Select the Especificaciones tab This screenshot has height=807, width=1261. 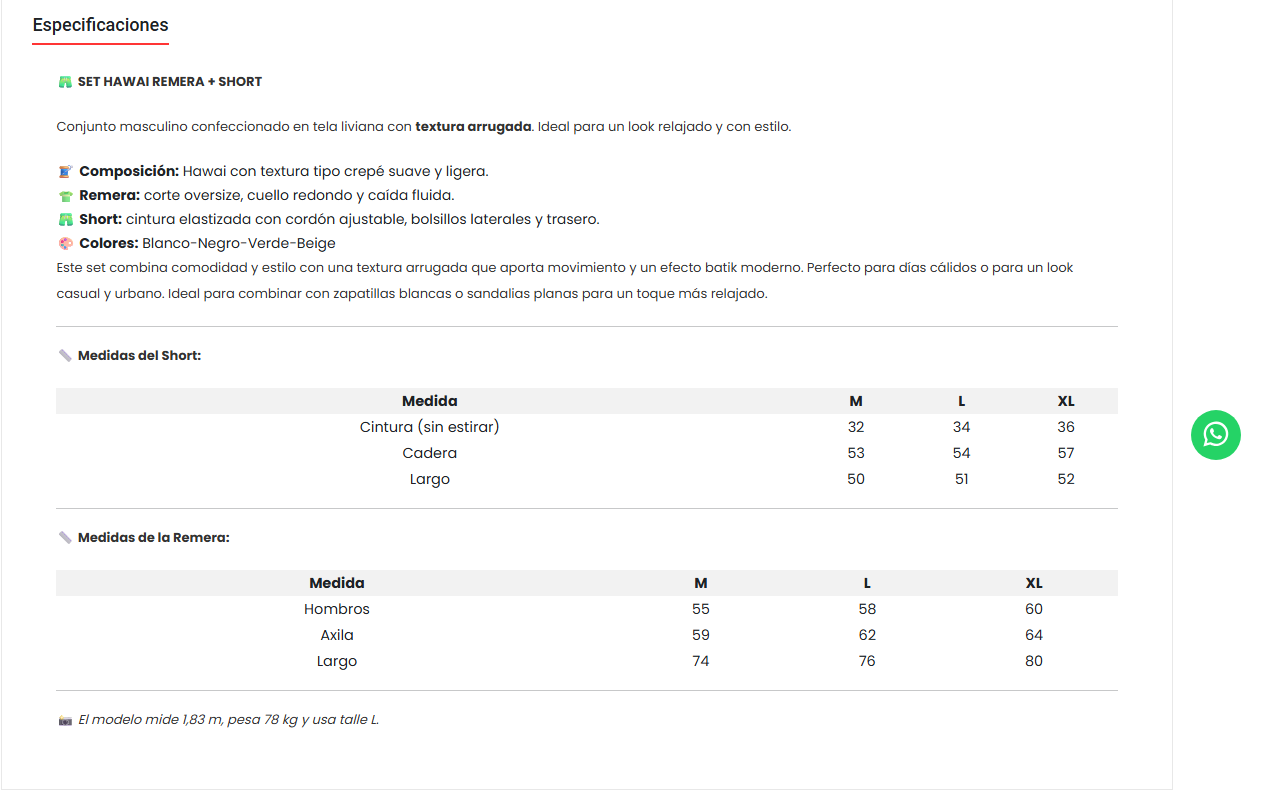[x=100, y=26]
